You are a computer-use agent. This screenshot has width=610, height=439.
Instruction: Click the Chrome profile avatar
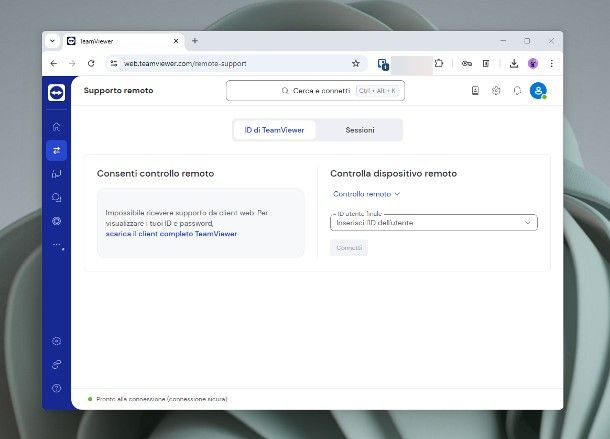pos(533,63)
